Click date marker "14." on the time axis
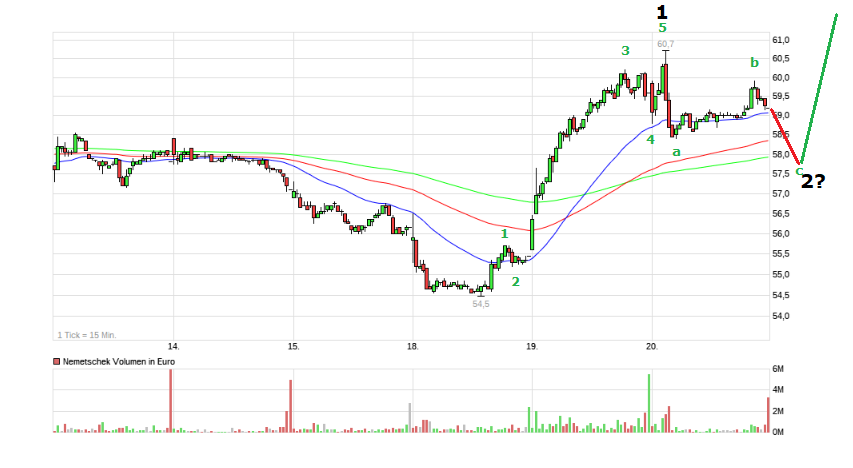 [x=172, y=347]
